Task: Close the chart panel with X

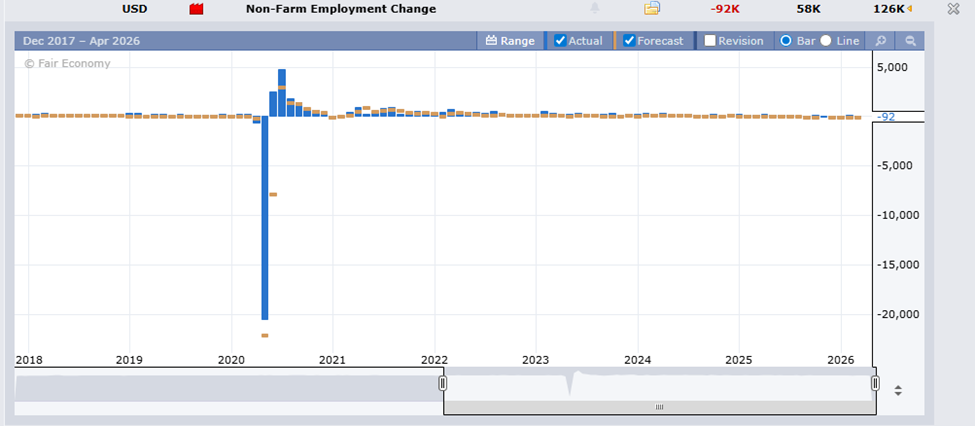Action: 953,9
